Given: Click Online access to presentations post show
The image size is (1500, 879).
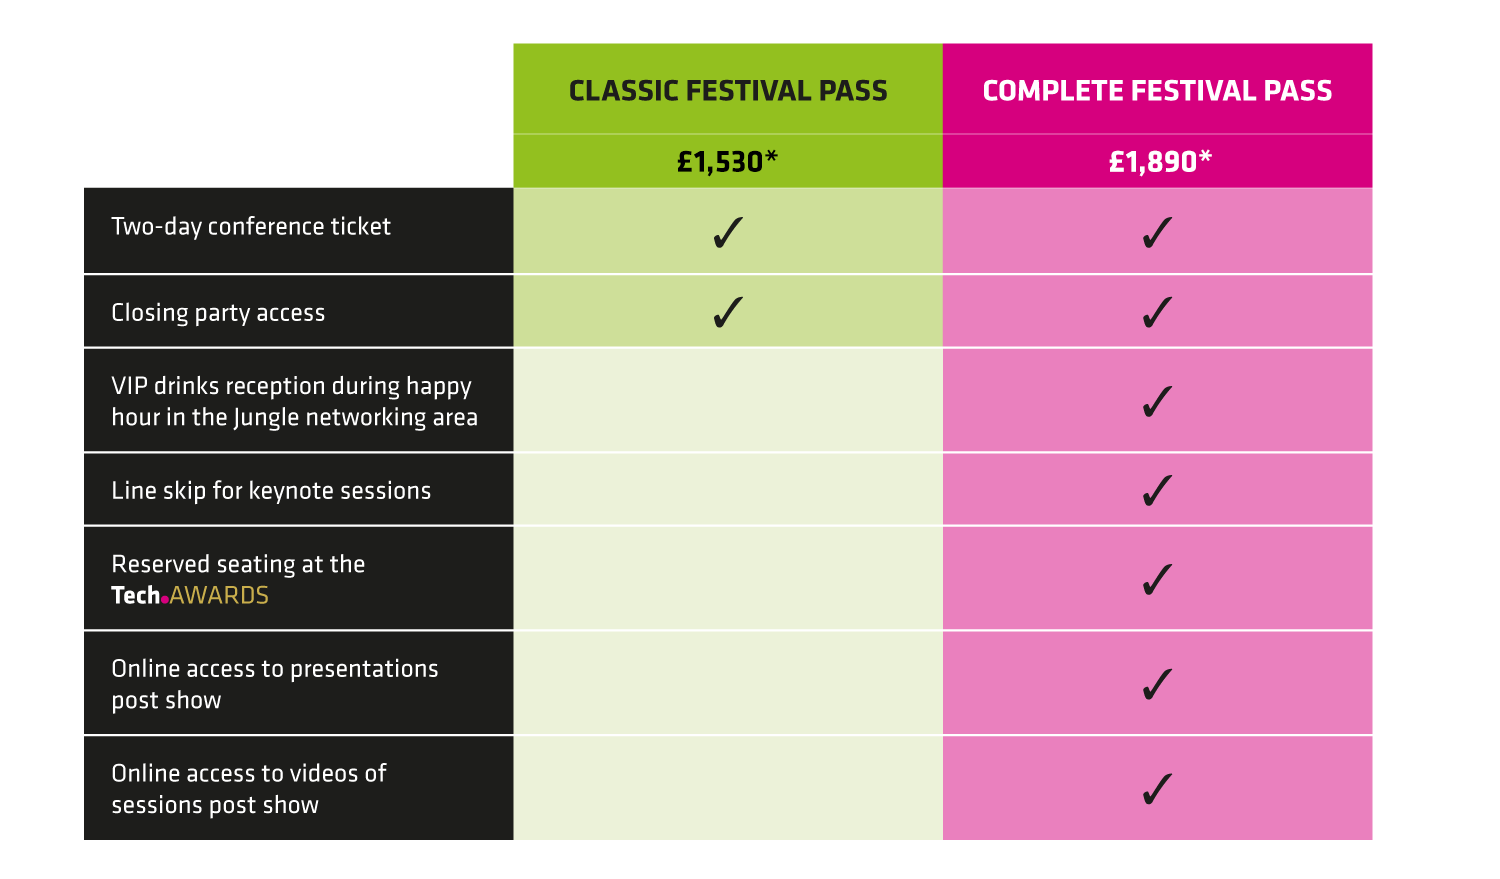Looking at the screenshot, I should (x=275, y=684).
